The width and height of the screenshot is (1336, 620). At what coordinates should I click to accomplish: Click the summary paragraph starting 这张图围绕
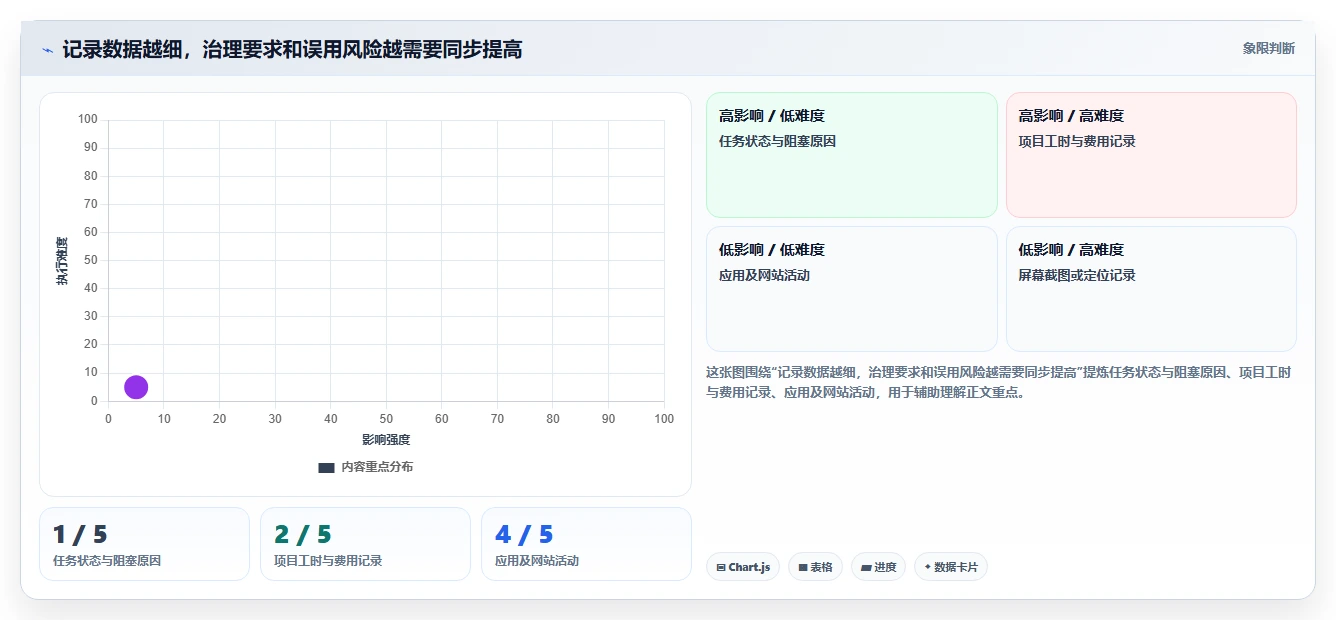tap(999, 382)
